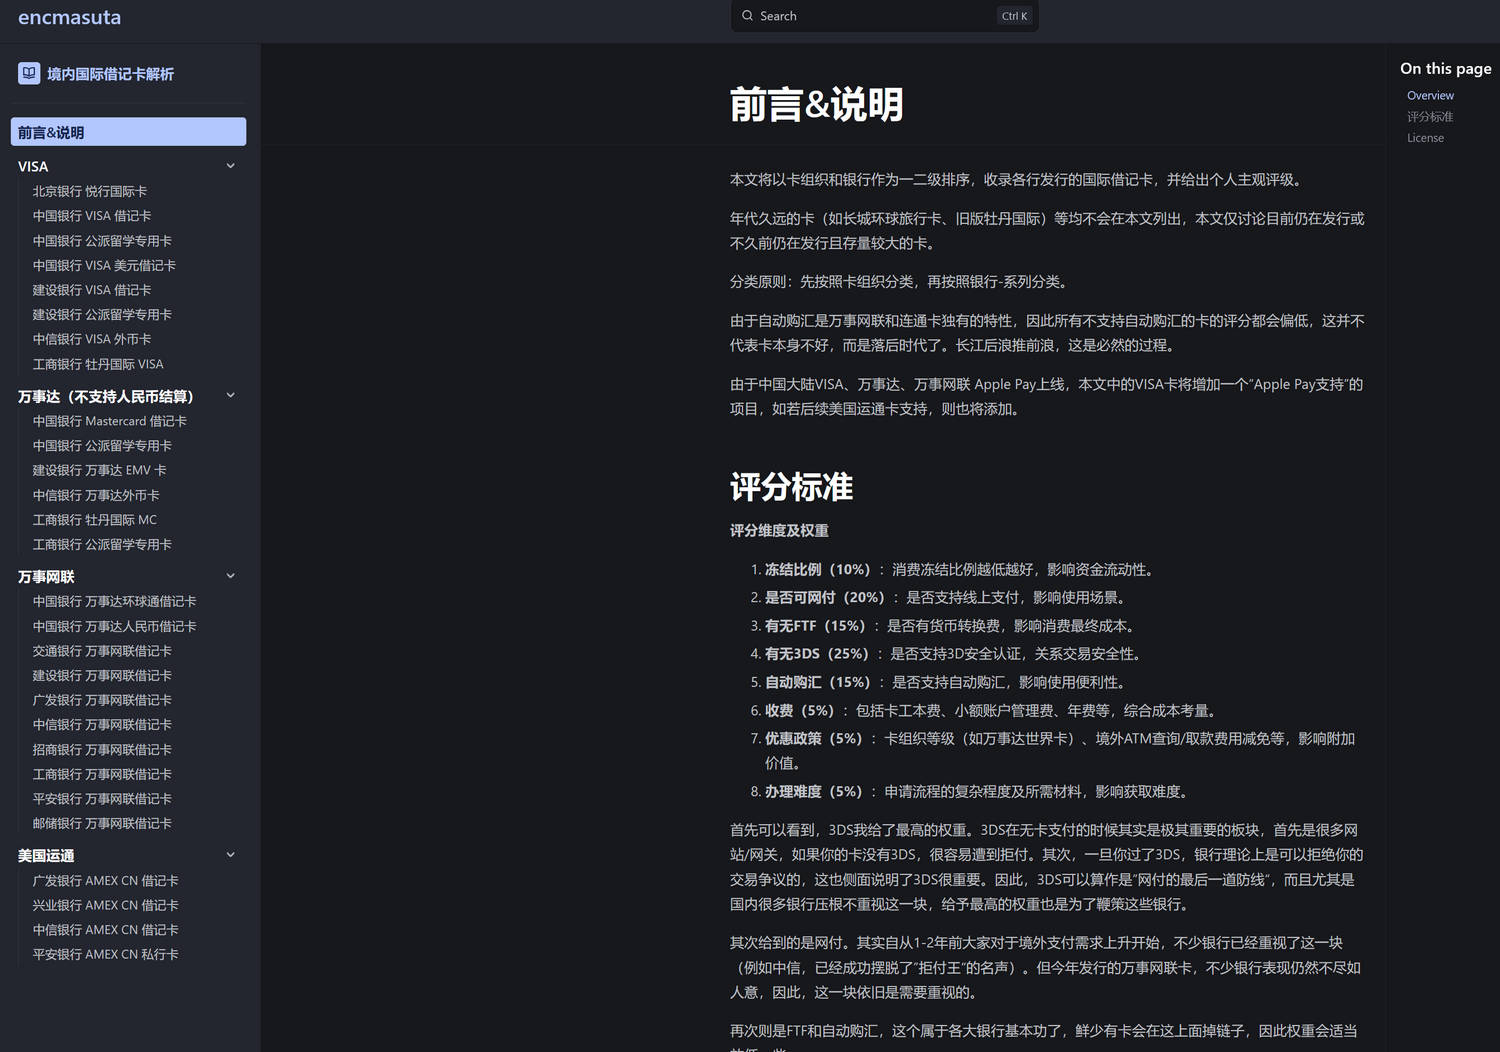
Task: Collapse the 万事达 section chevron
Action: [x=230, y=395]
